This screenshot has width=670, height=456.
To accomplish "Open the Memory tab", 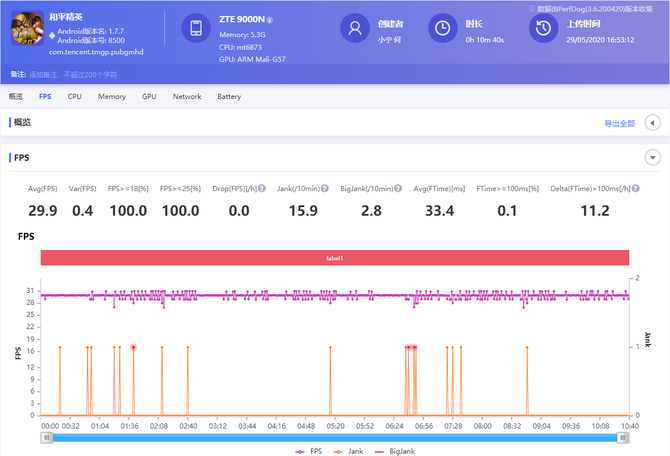I will (111, 96).
